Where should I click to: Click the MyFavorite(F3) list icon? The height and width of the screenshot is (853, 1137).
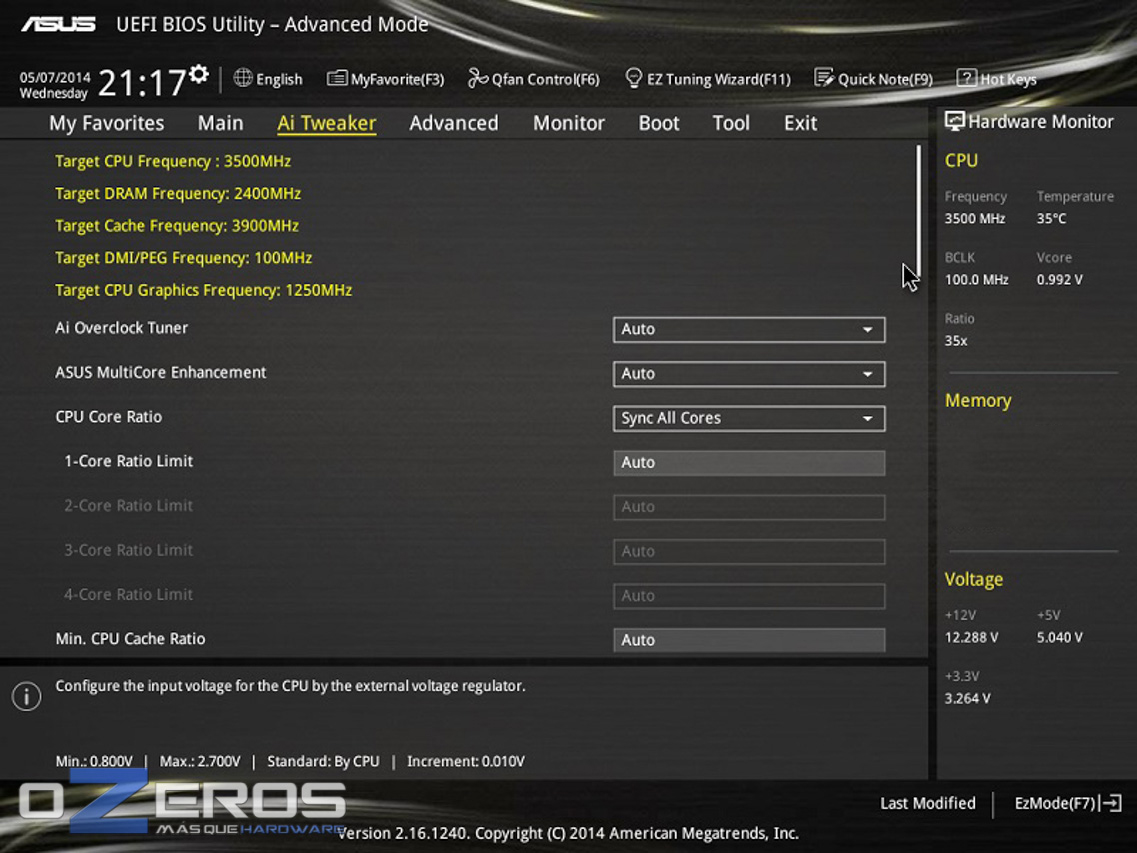[x=336, y=78]
